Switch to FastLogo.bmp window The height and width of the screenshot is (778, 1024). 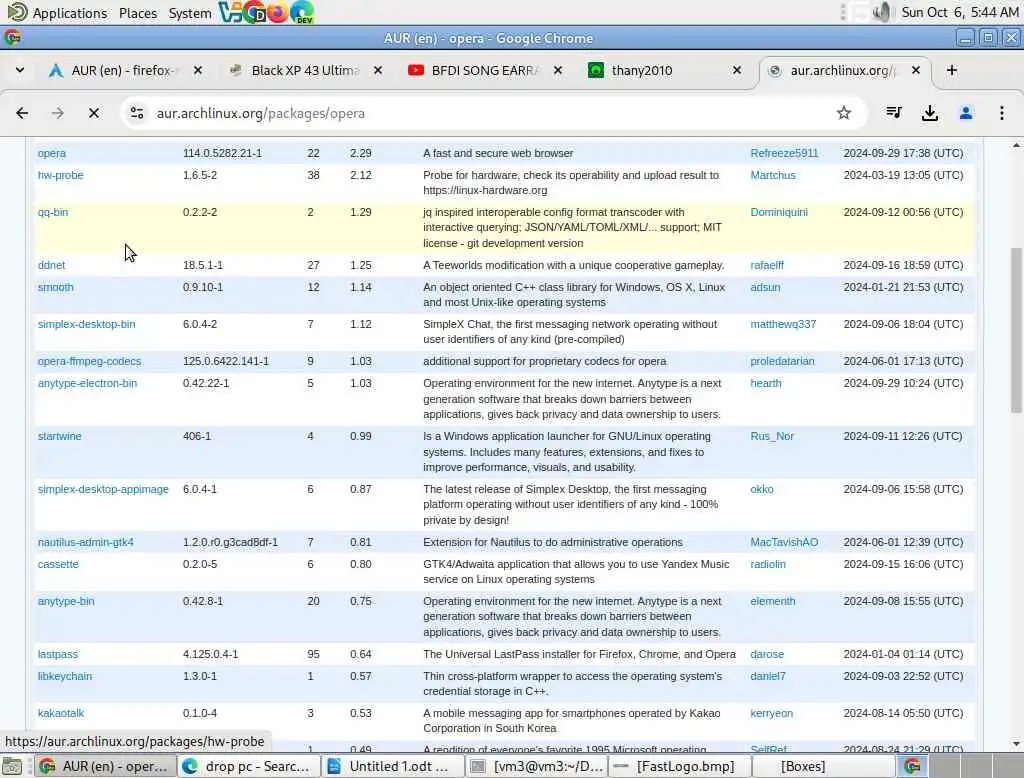tap(680, 766)
